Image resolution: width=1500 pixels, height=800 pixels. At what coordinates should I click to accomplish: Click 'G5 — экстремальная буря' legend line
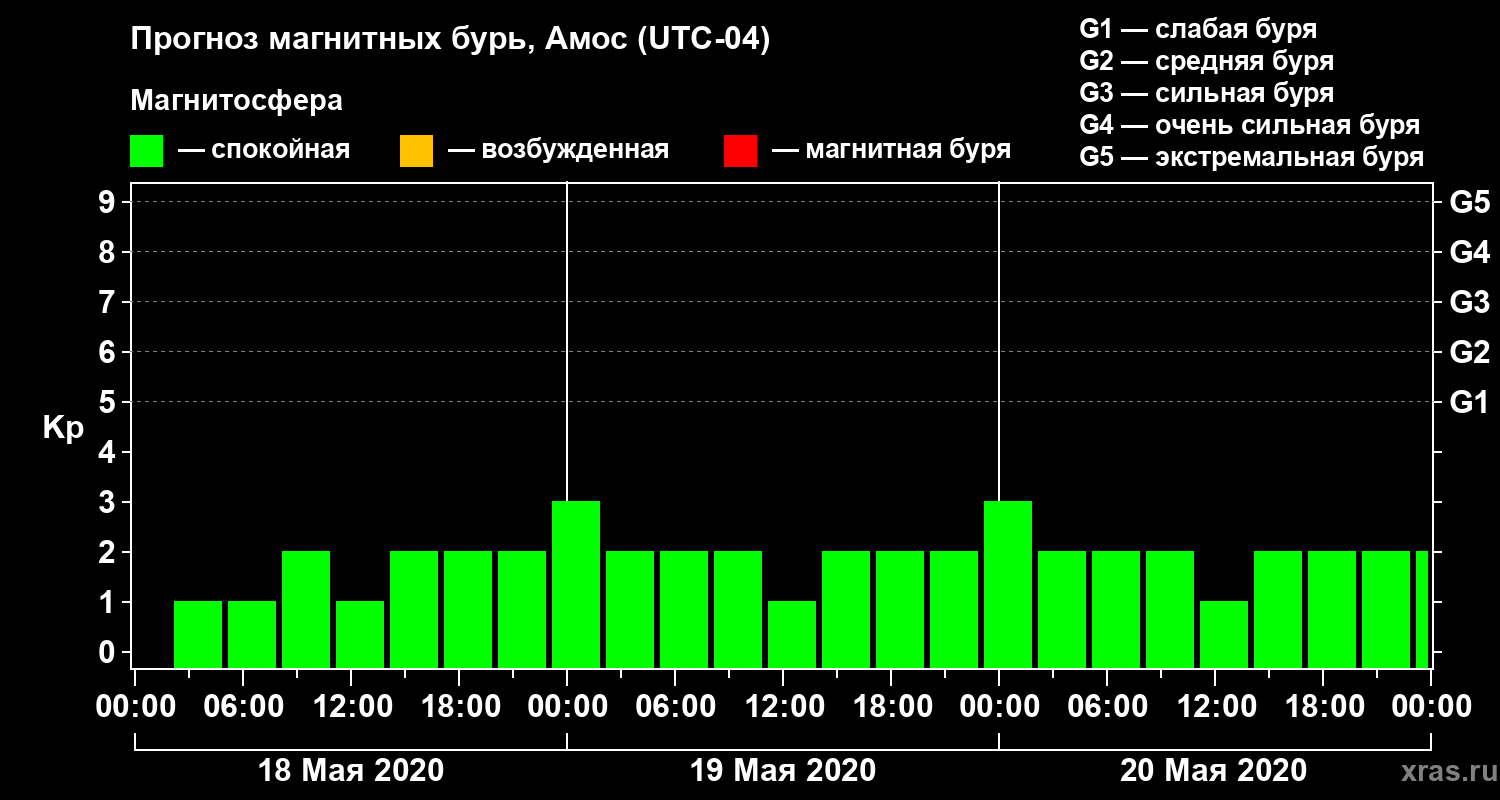(x=1251, y=158)
